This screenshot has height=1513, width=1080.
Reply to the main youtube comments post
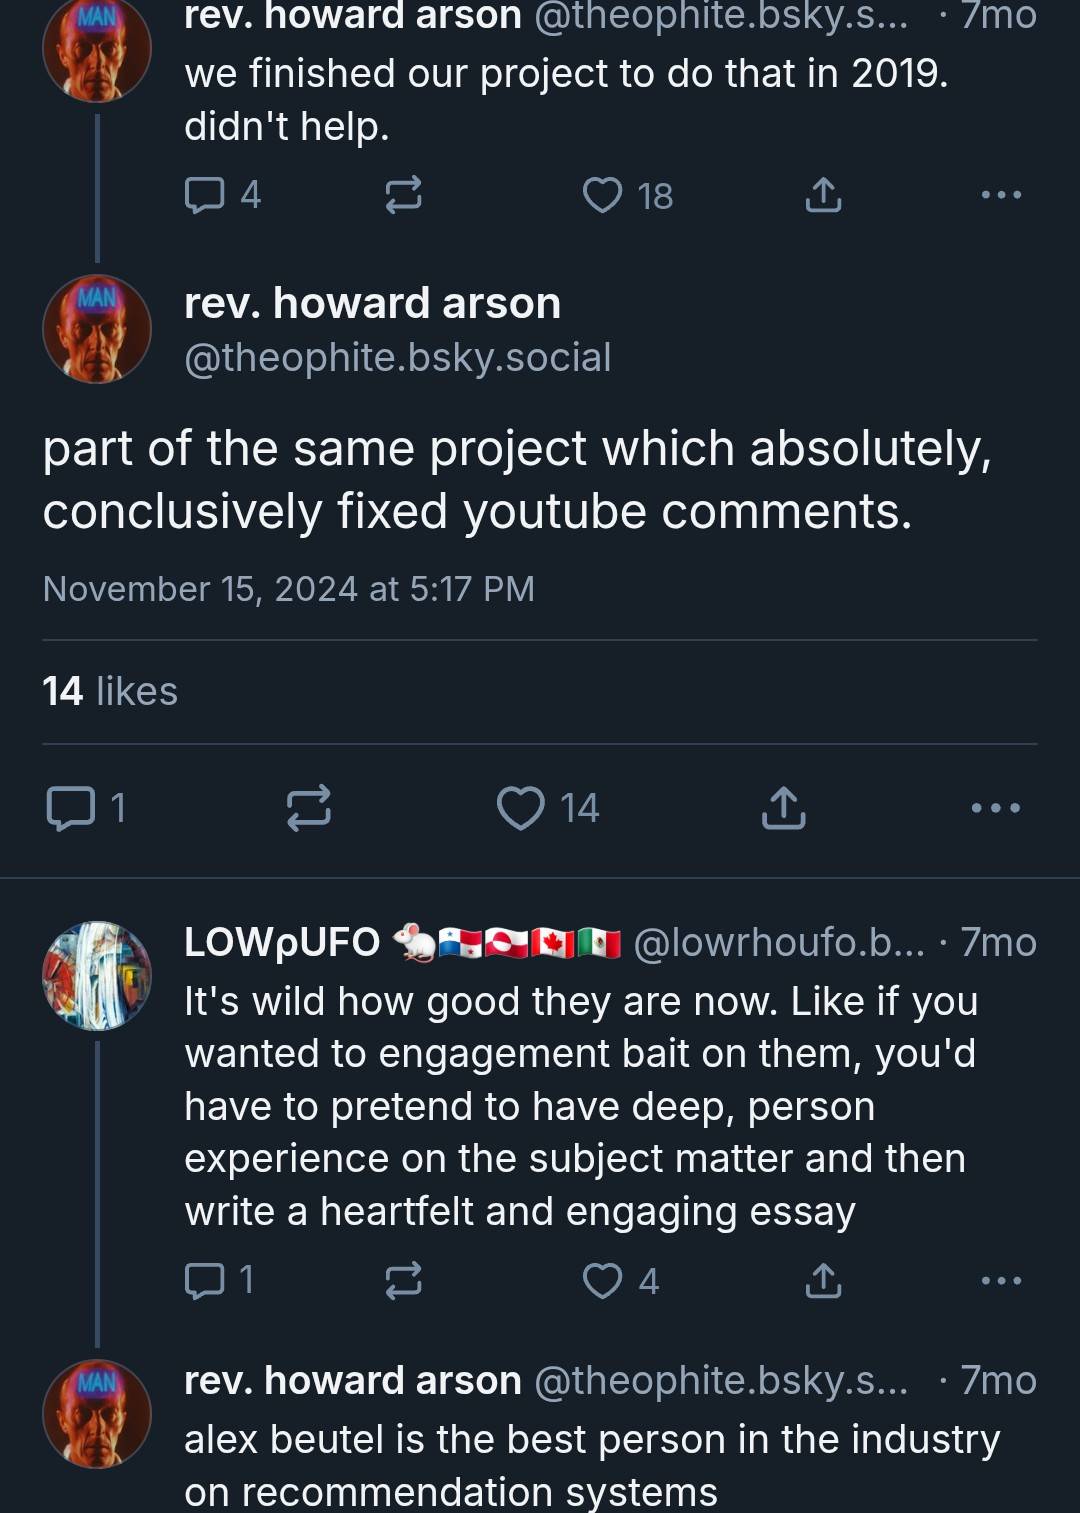pos(71,808)
